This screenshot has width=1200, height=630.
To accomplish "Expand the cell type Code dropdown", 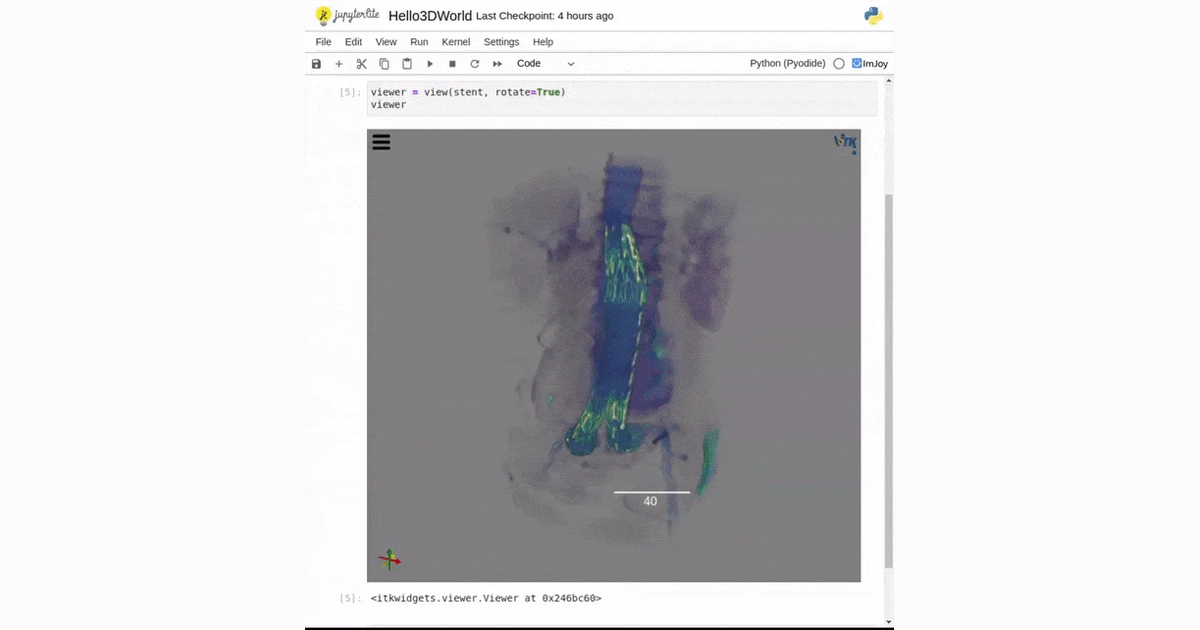I will (x=545, y=64).
